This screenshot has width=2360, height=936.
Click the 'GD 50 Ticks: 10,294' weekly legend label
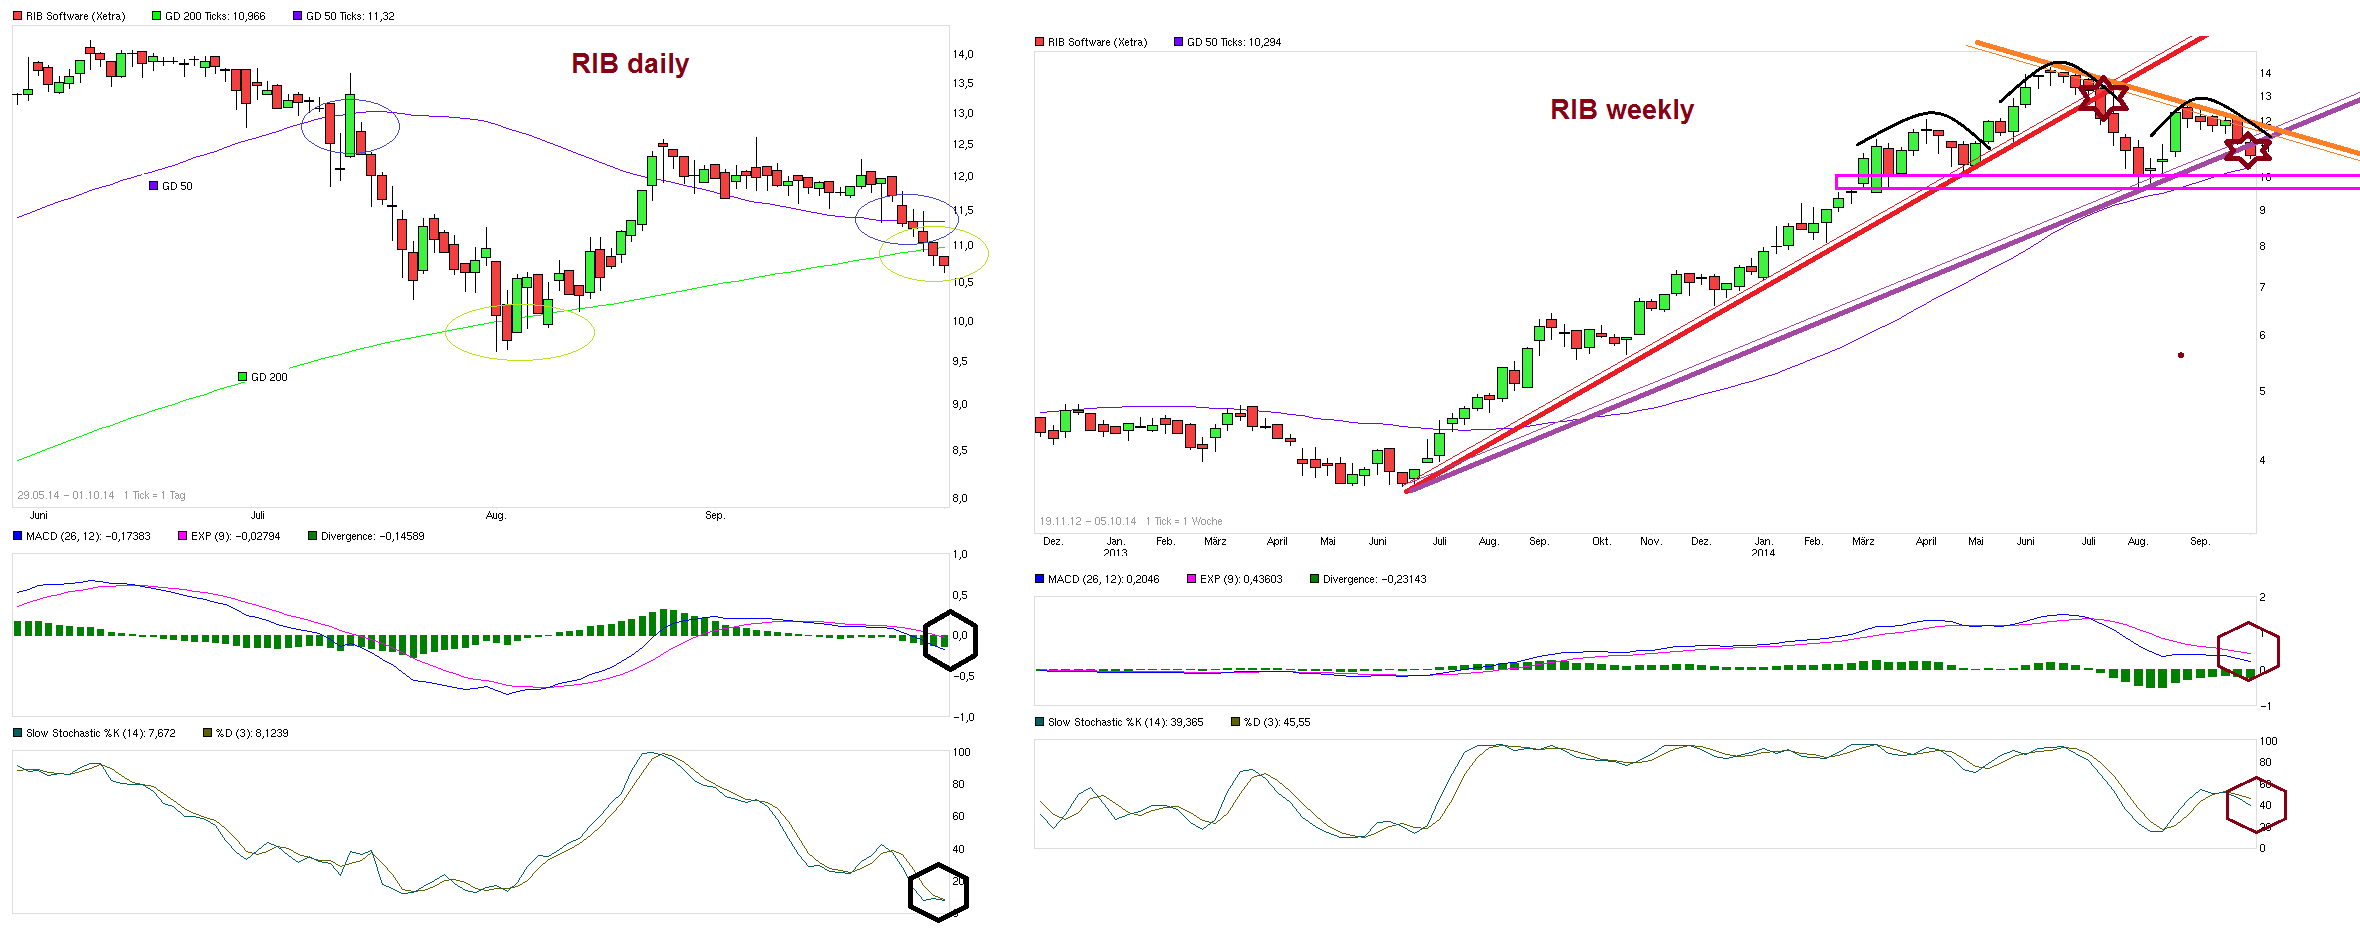(x=1234, y=42)
